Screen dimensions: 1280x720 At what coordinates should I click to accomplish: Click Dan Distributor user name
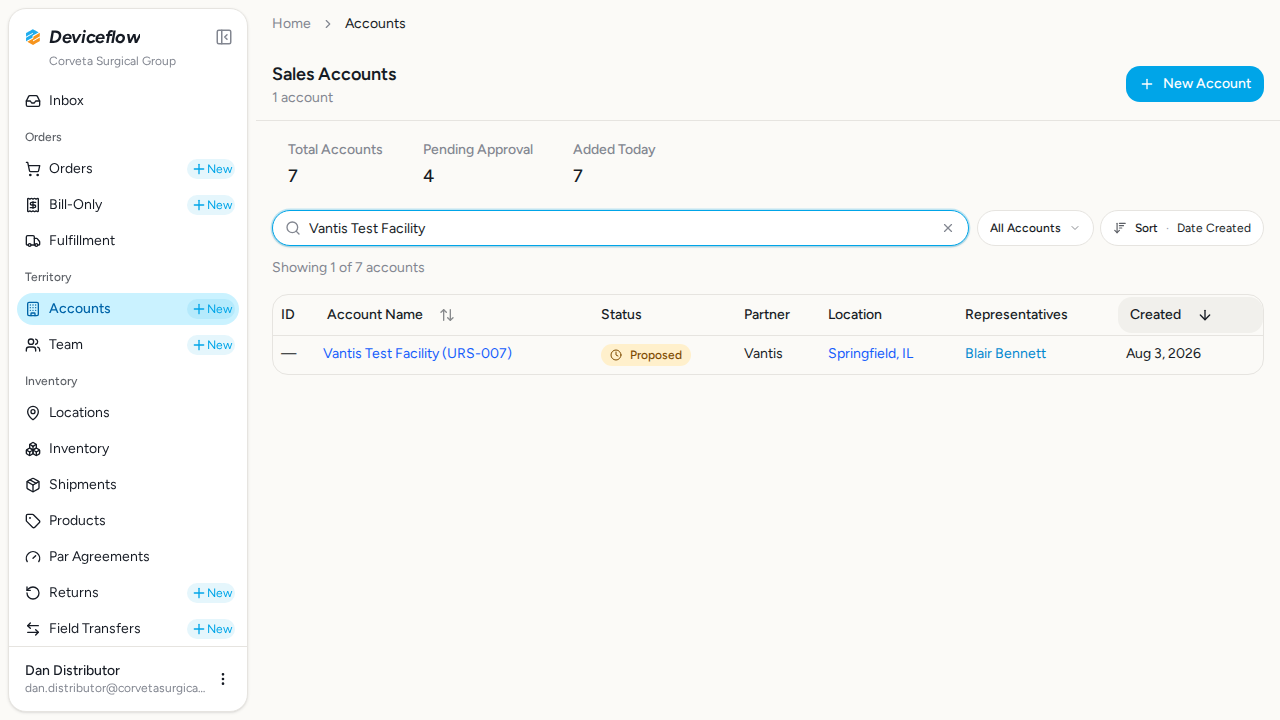click(x=72, y=670)
